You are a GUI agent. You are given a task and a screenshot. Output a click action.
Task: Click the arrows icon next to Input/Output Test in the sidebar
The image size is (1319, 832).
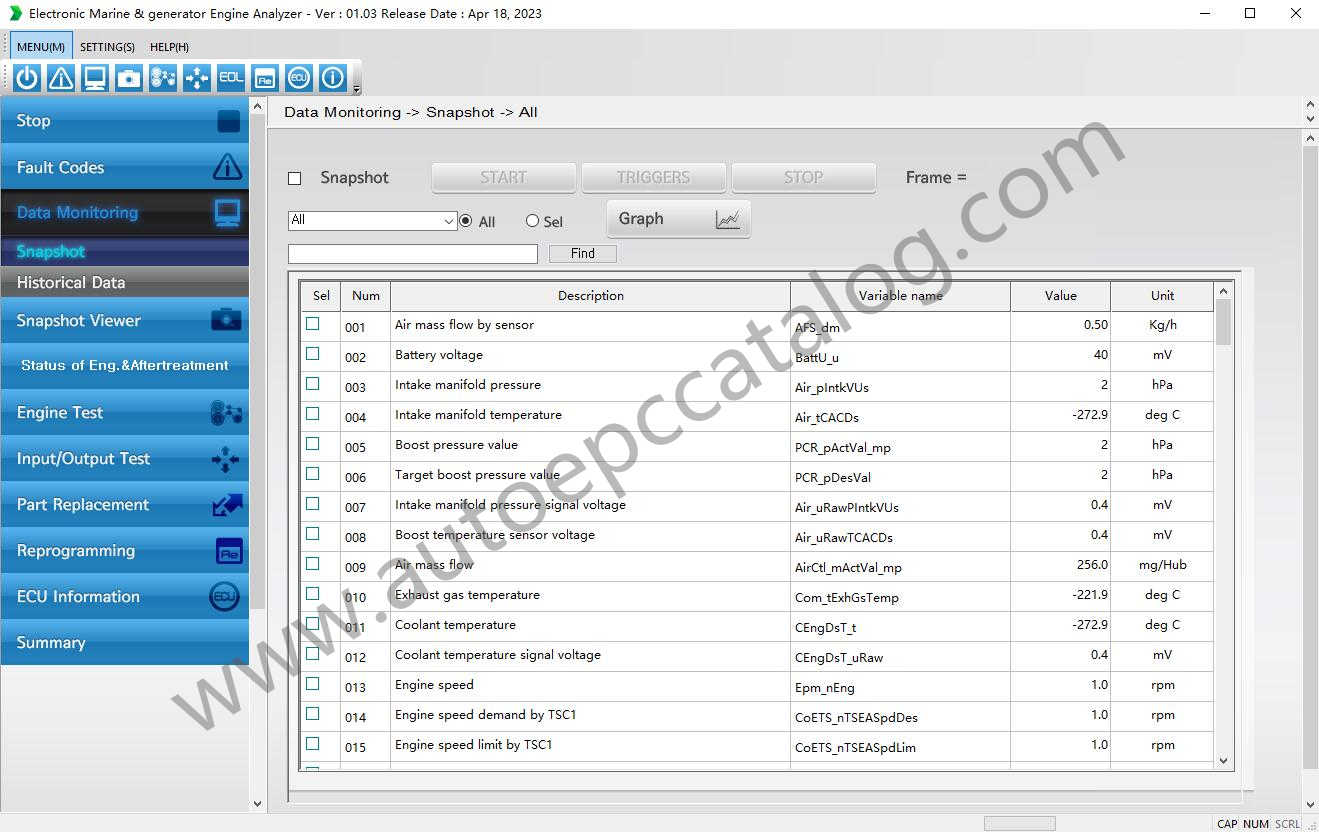pos(226,459)
